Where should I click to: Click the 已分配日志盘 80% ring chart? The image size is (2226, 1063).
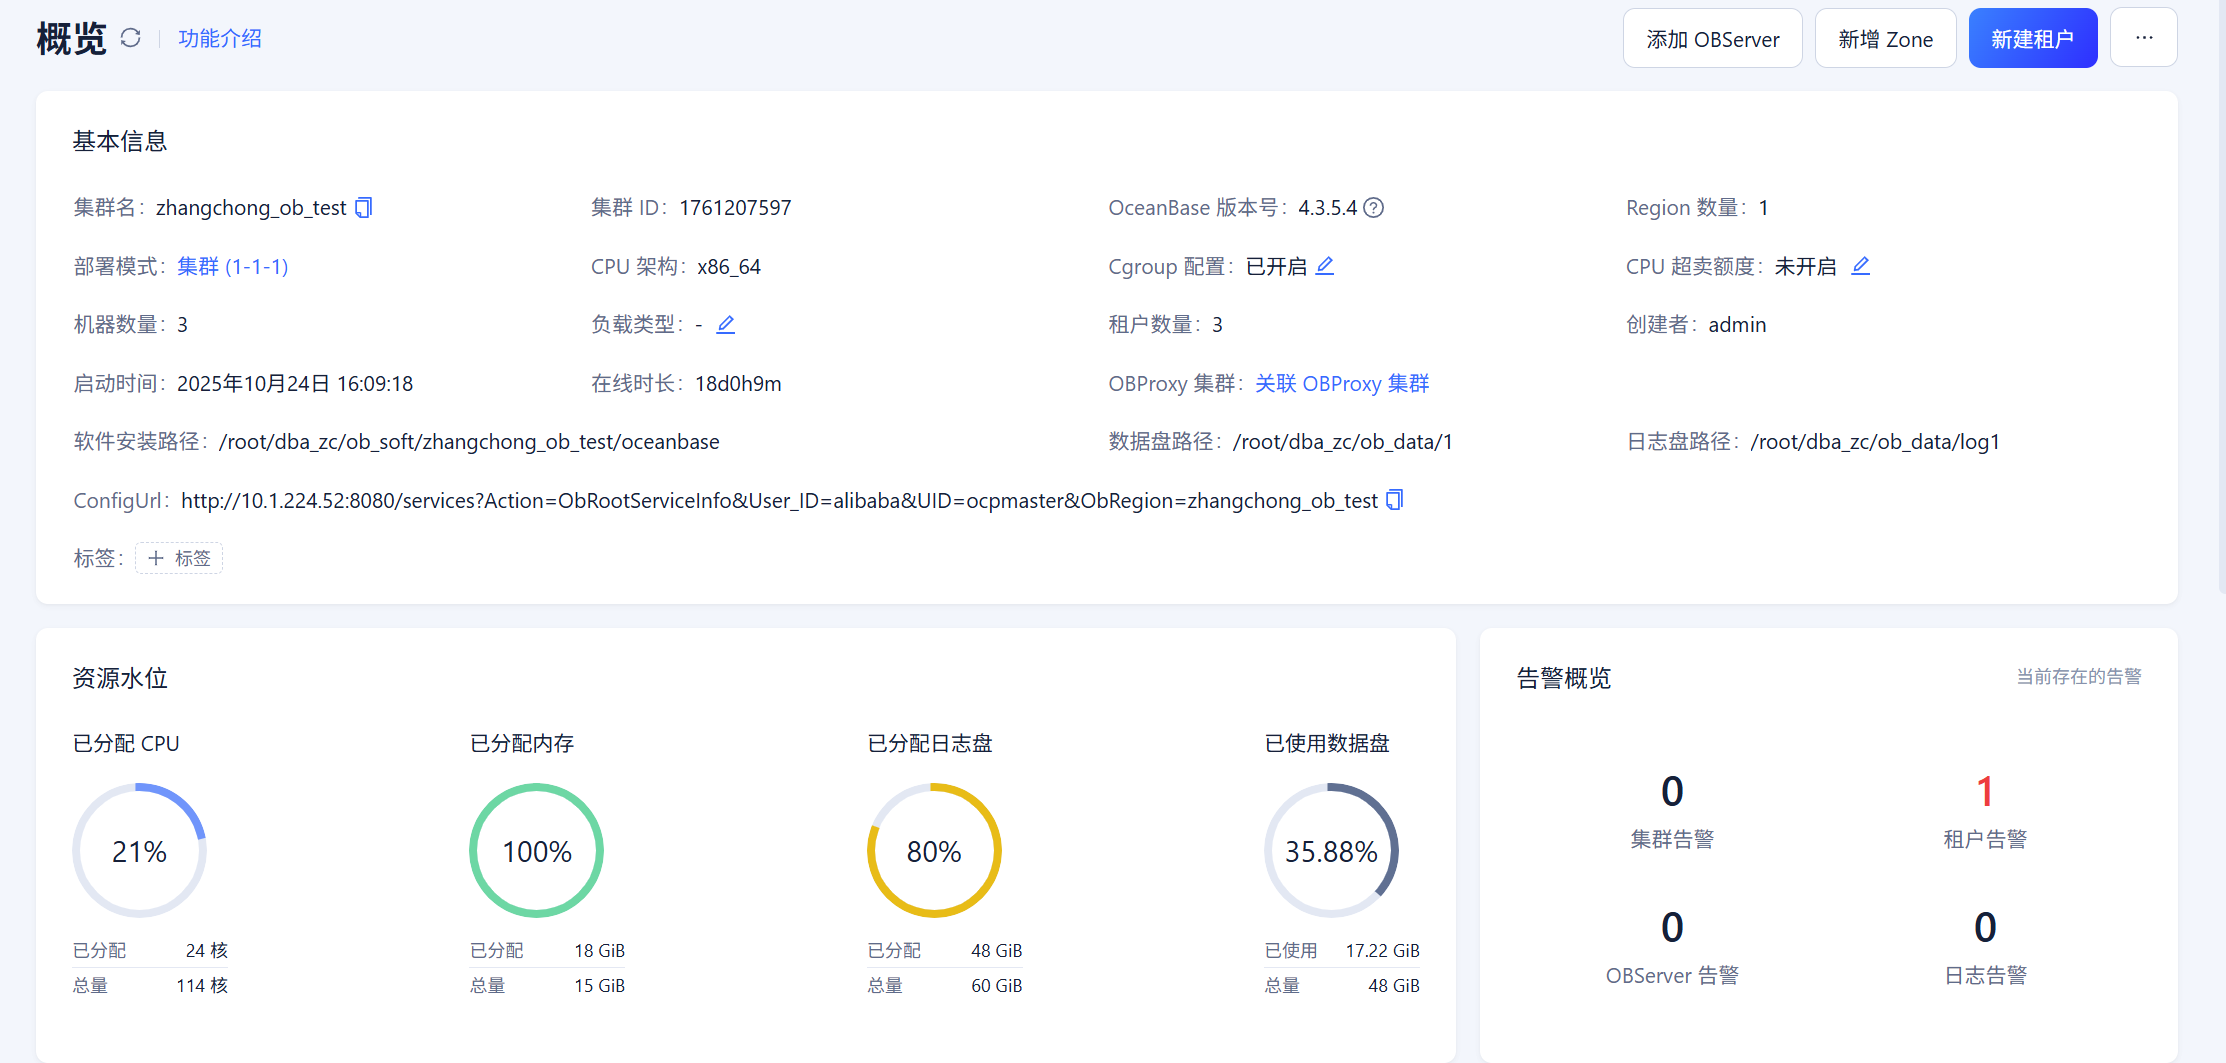[x=933, y=851]
